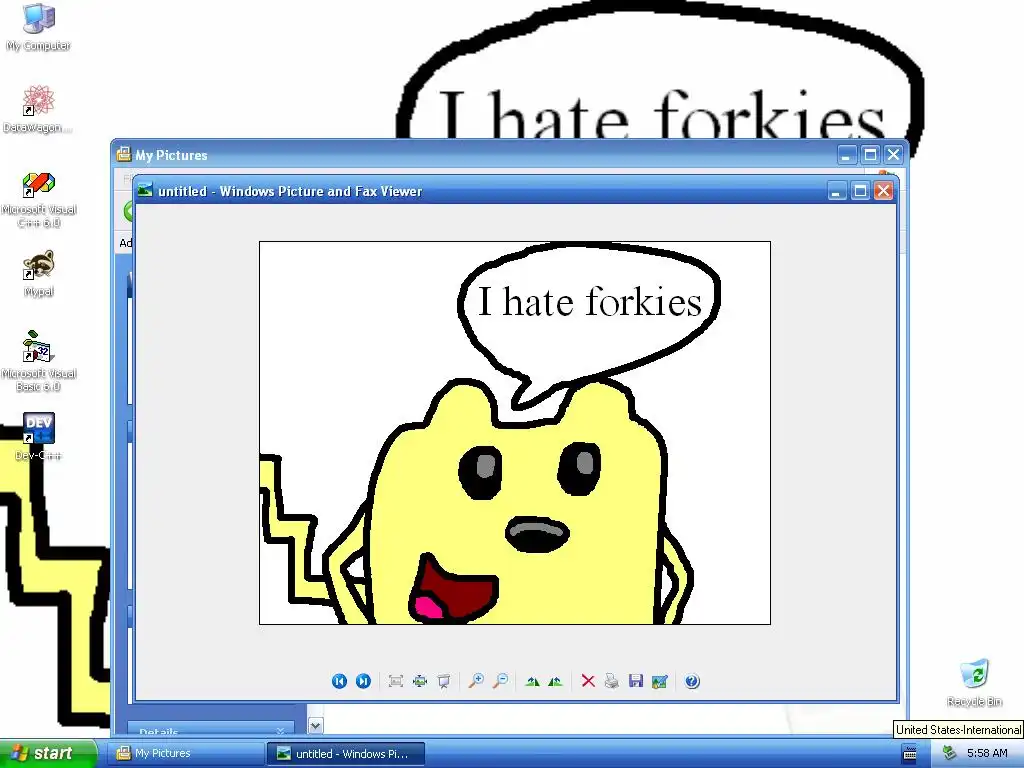Show image at Actual Size
This screenshot has width=1024, height=768.
pos(420,681)
